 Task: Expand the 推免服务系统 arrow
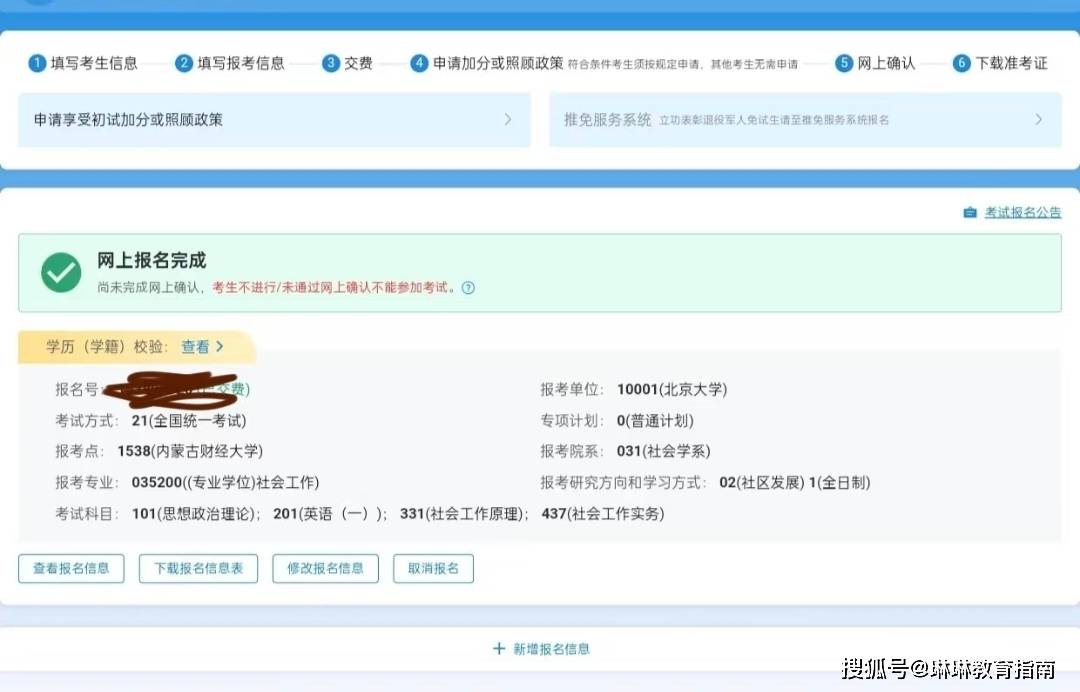[x=1038, y=120]
